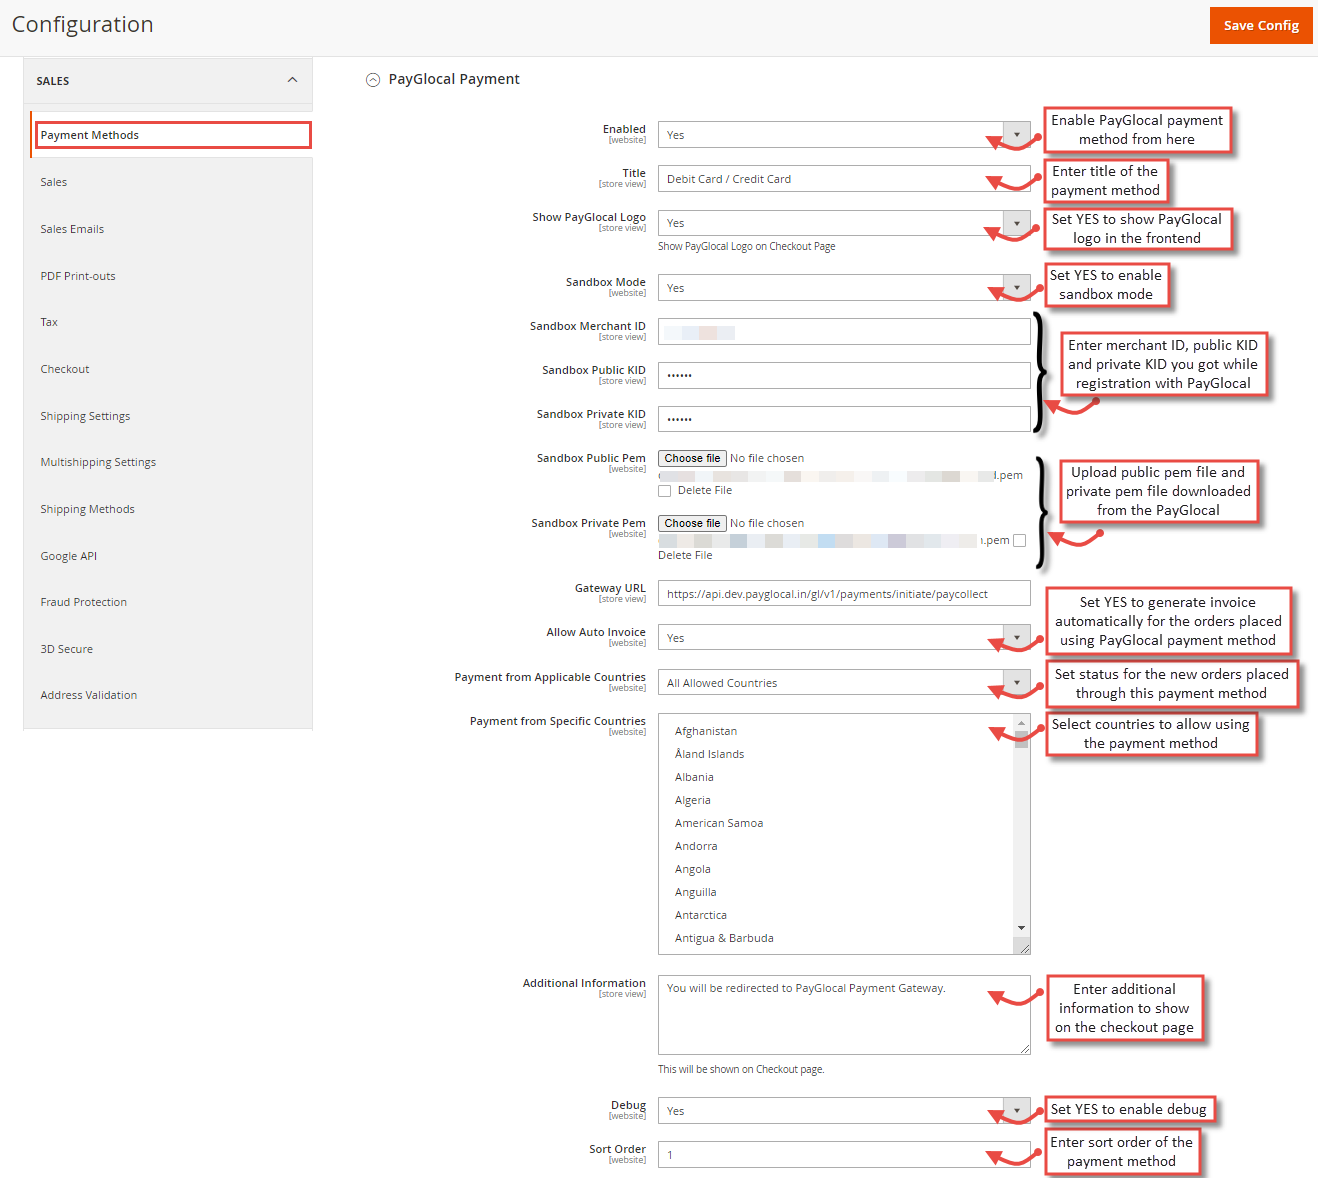Click the Sort Order field
The image size is (1319, 1178).
pyautogui.click(x=844, y=1155)
